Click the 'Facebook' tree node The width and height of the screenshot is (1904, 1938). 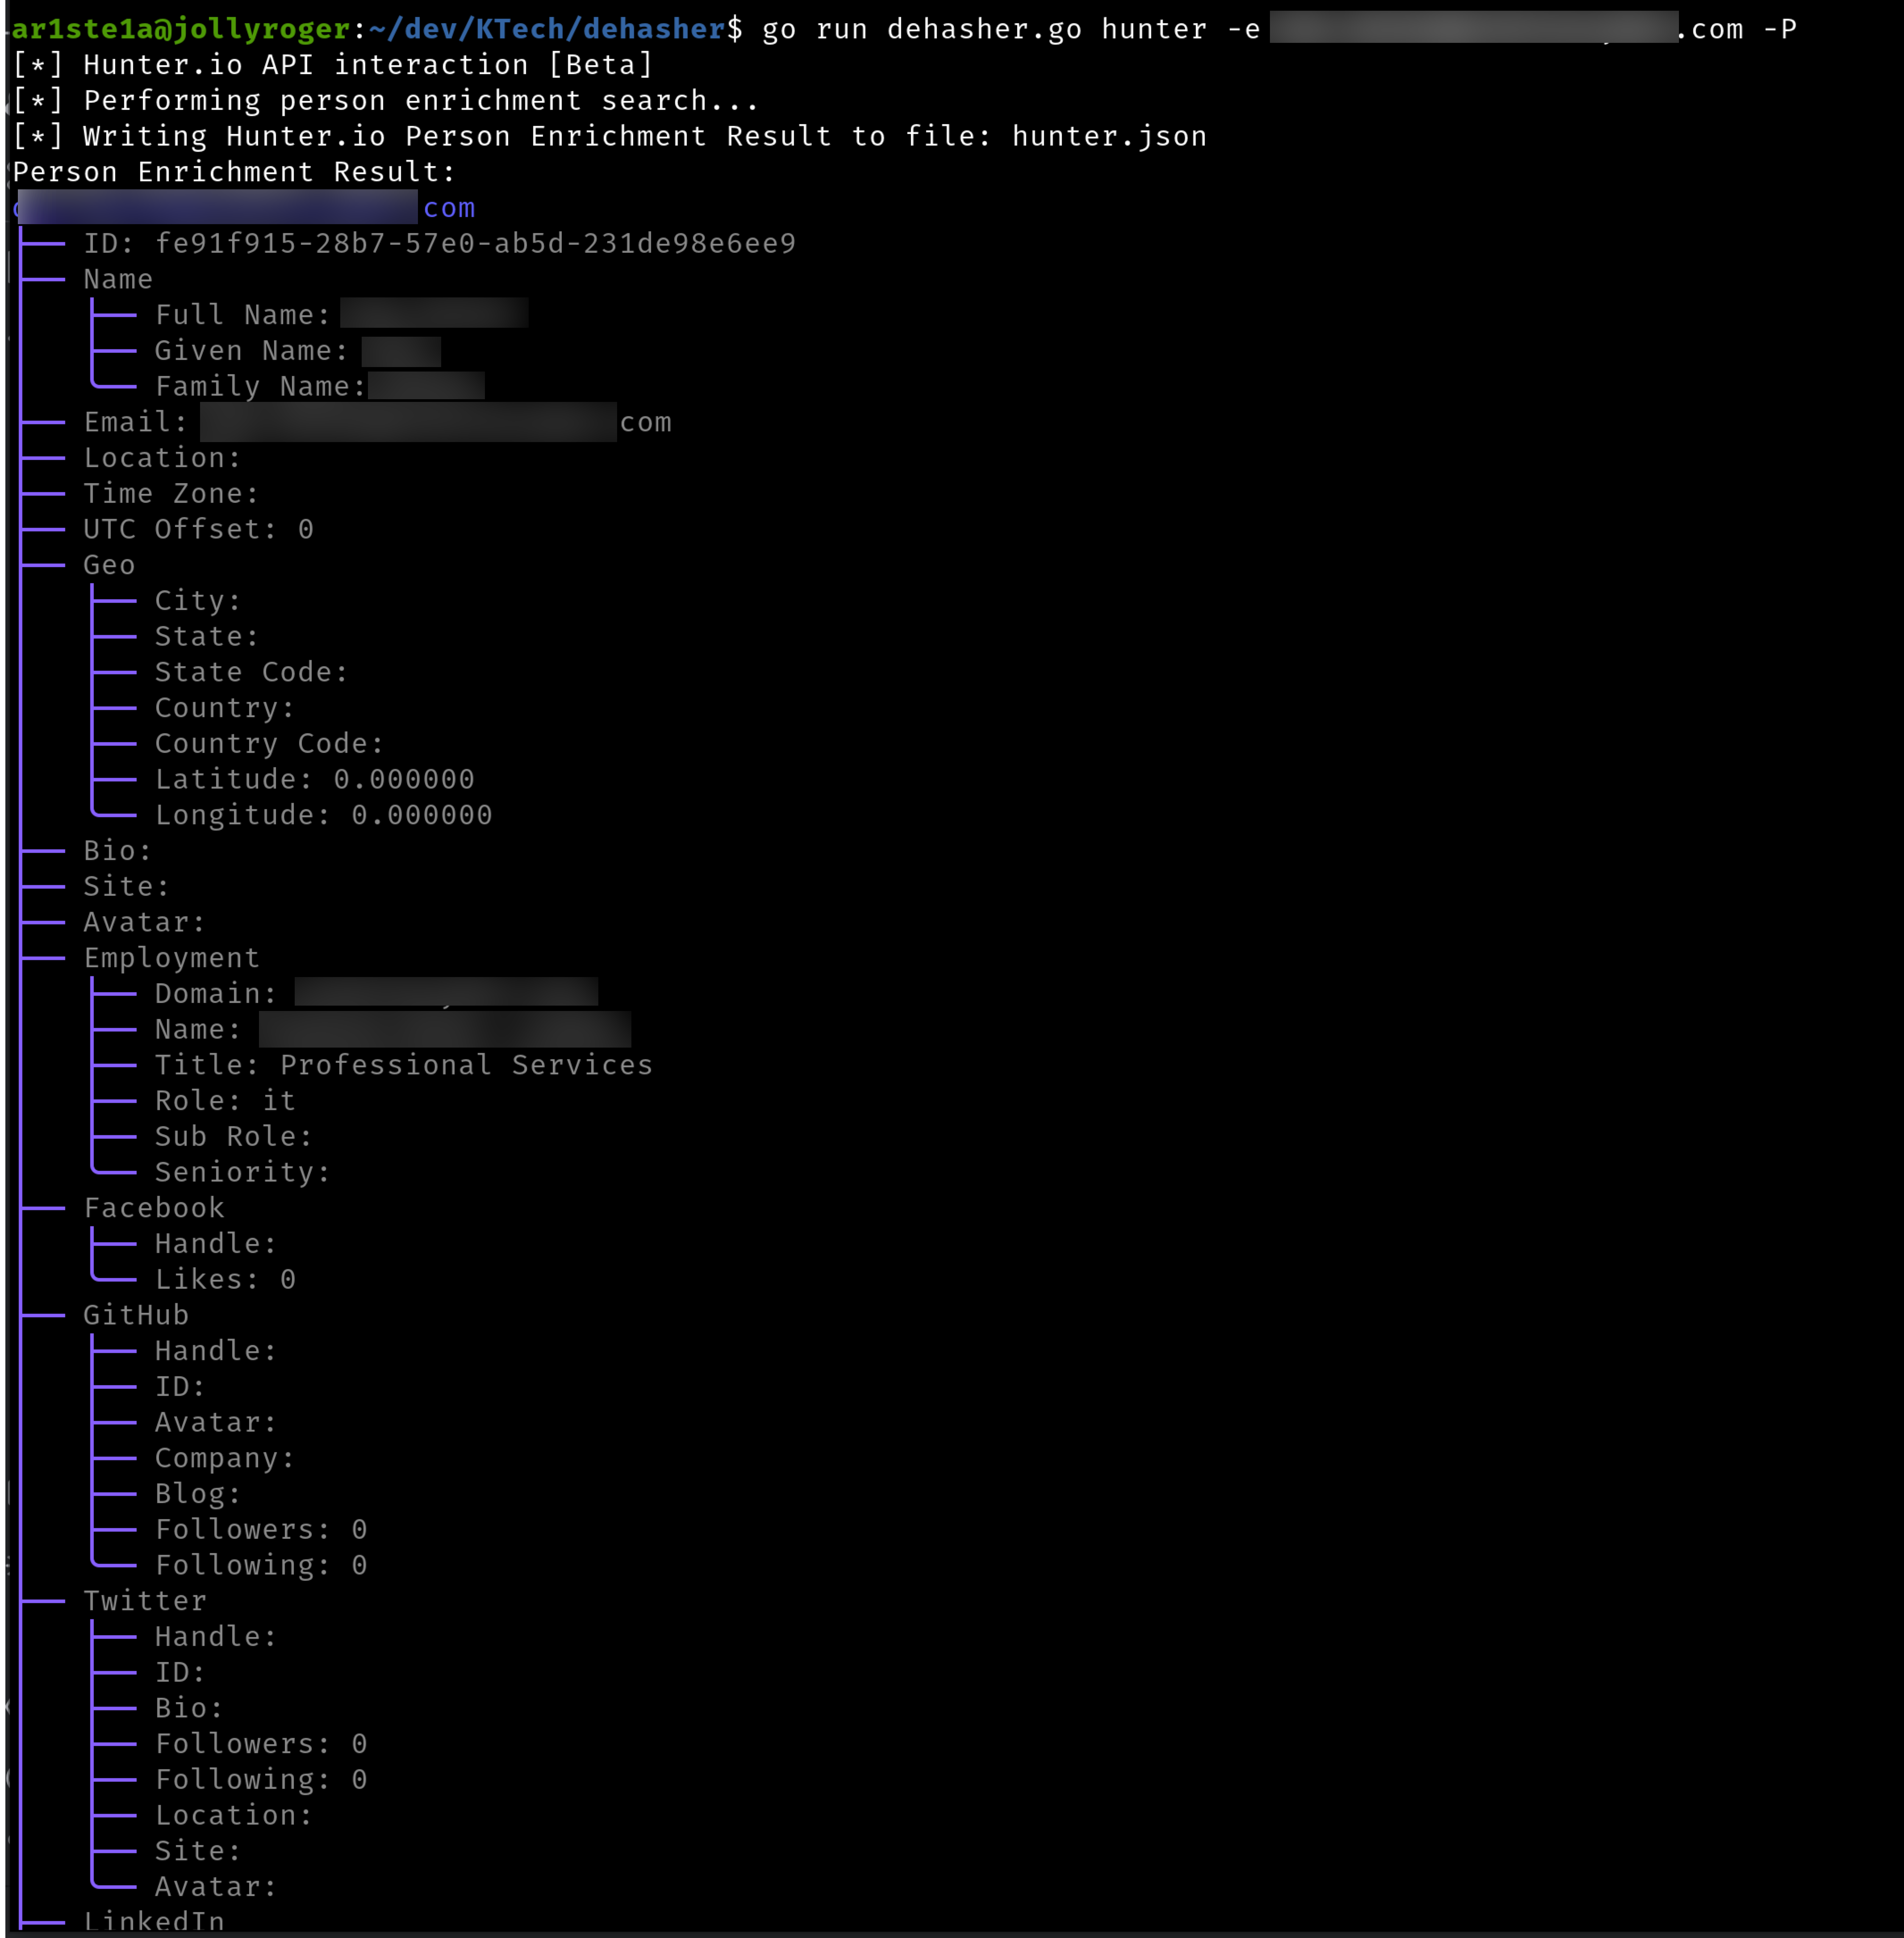(x=154, y=1208)
